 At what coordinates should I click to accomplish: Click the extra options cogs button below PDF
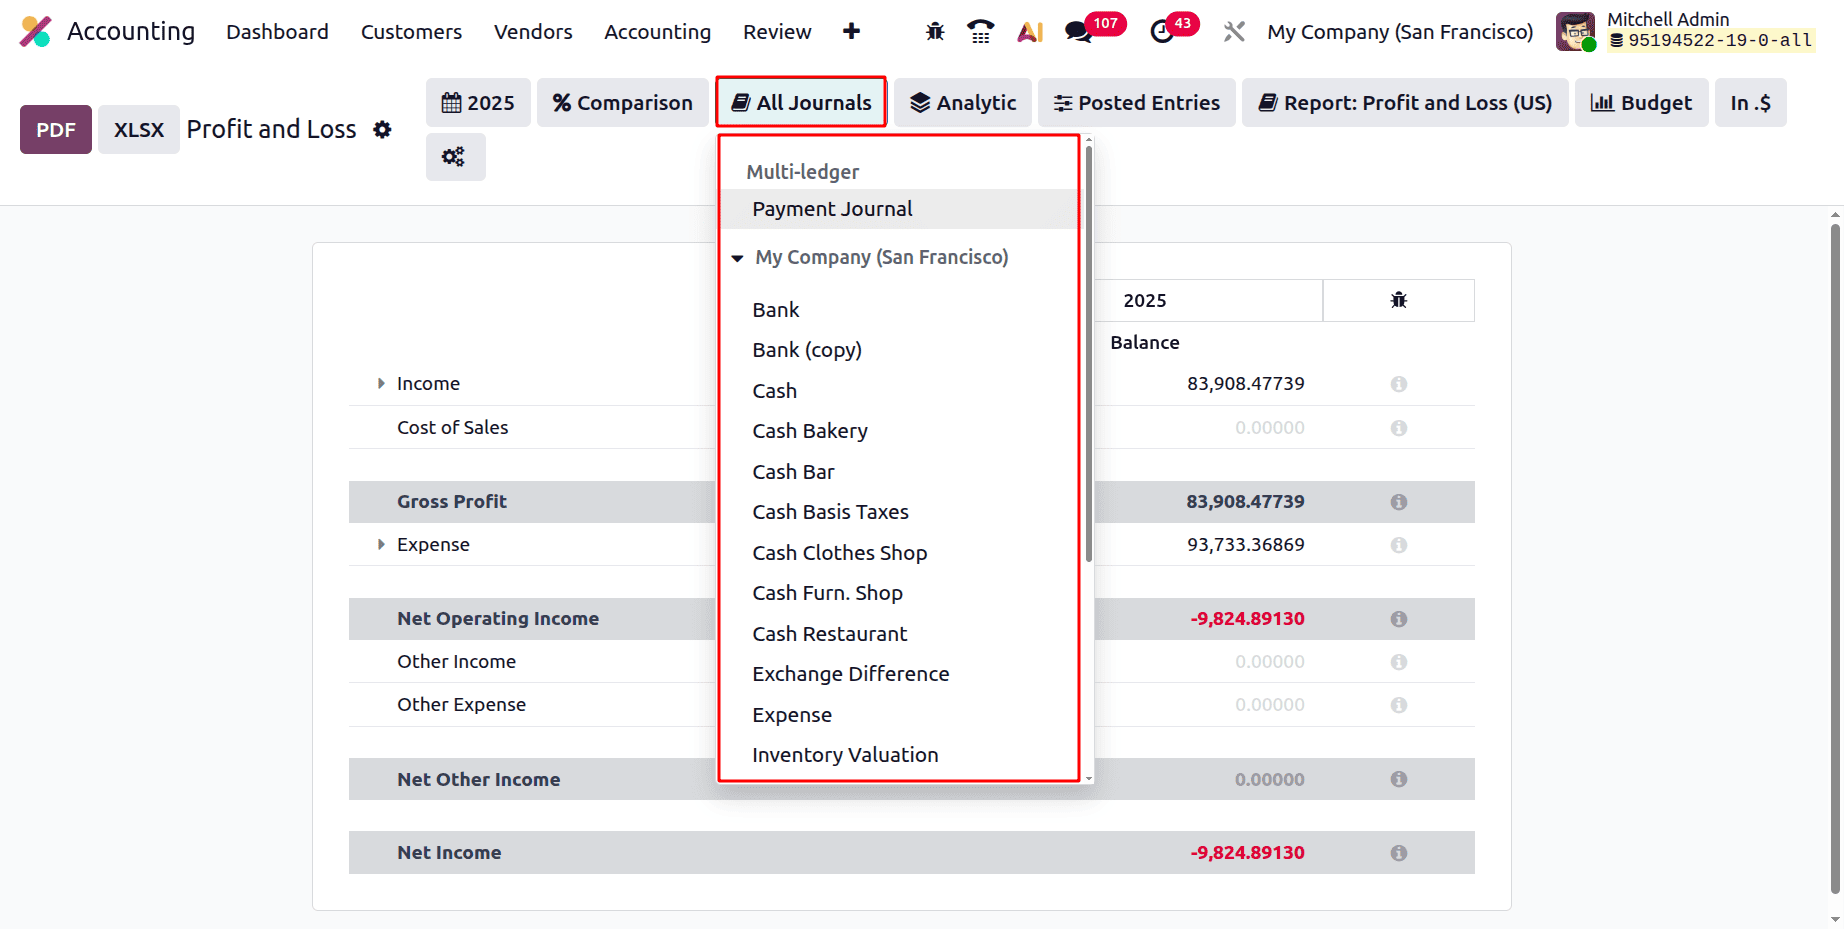click(455, 156)
